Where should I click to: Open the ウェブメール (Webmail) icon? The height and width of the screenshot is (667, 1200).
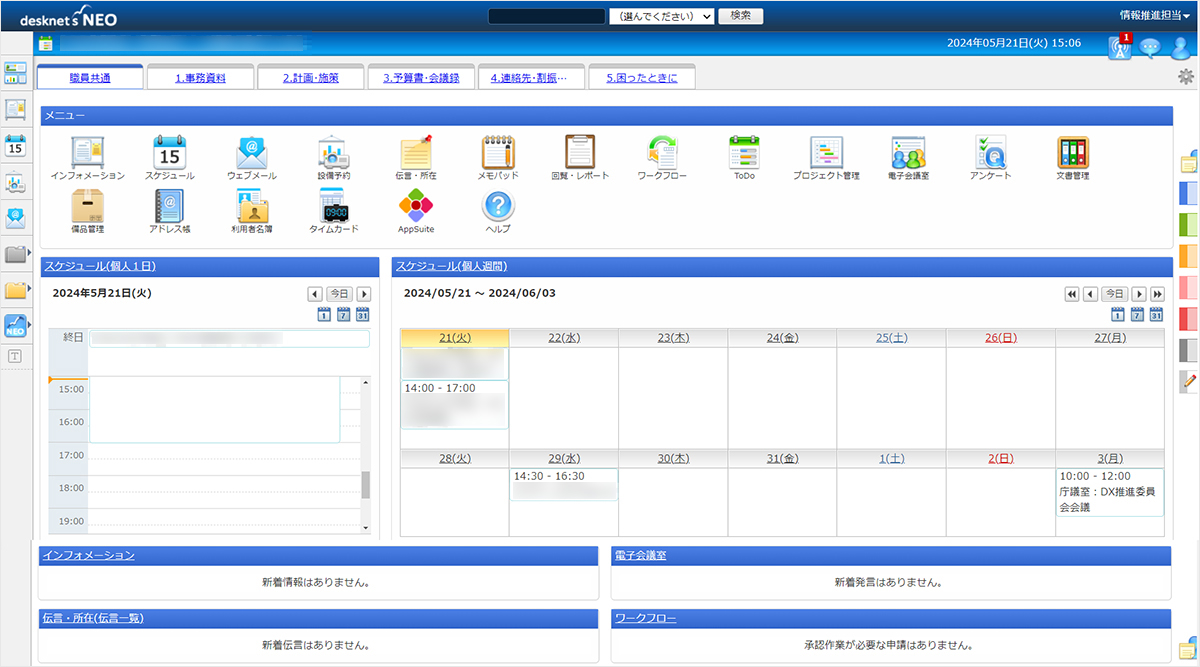point(251,150)
